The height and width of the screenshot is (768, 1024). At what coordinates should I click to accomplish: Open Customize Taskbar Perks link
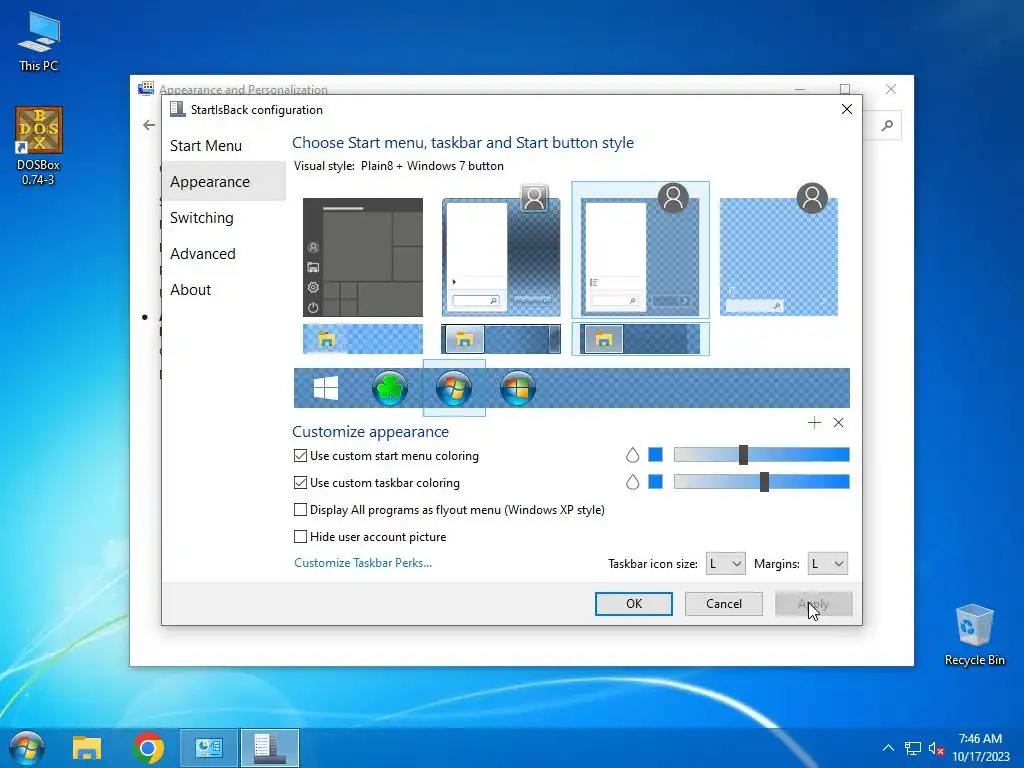[x=363, y=563]
